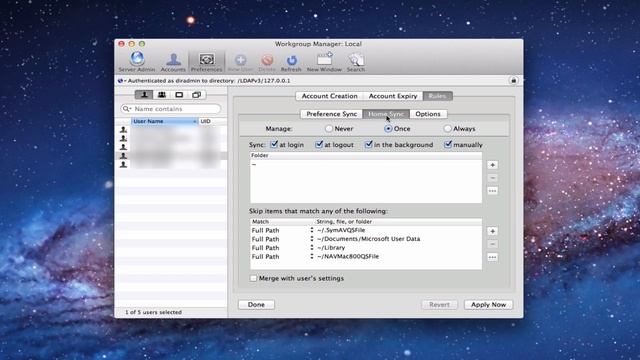Show the Computers list tab

(179, 95)
